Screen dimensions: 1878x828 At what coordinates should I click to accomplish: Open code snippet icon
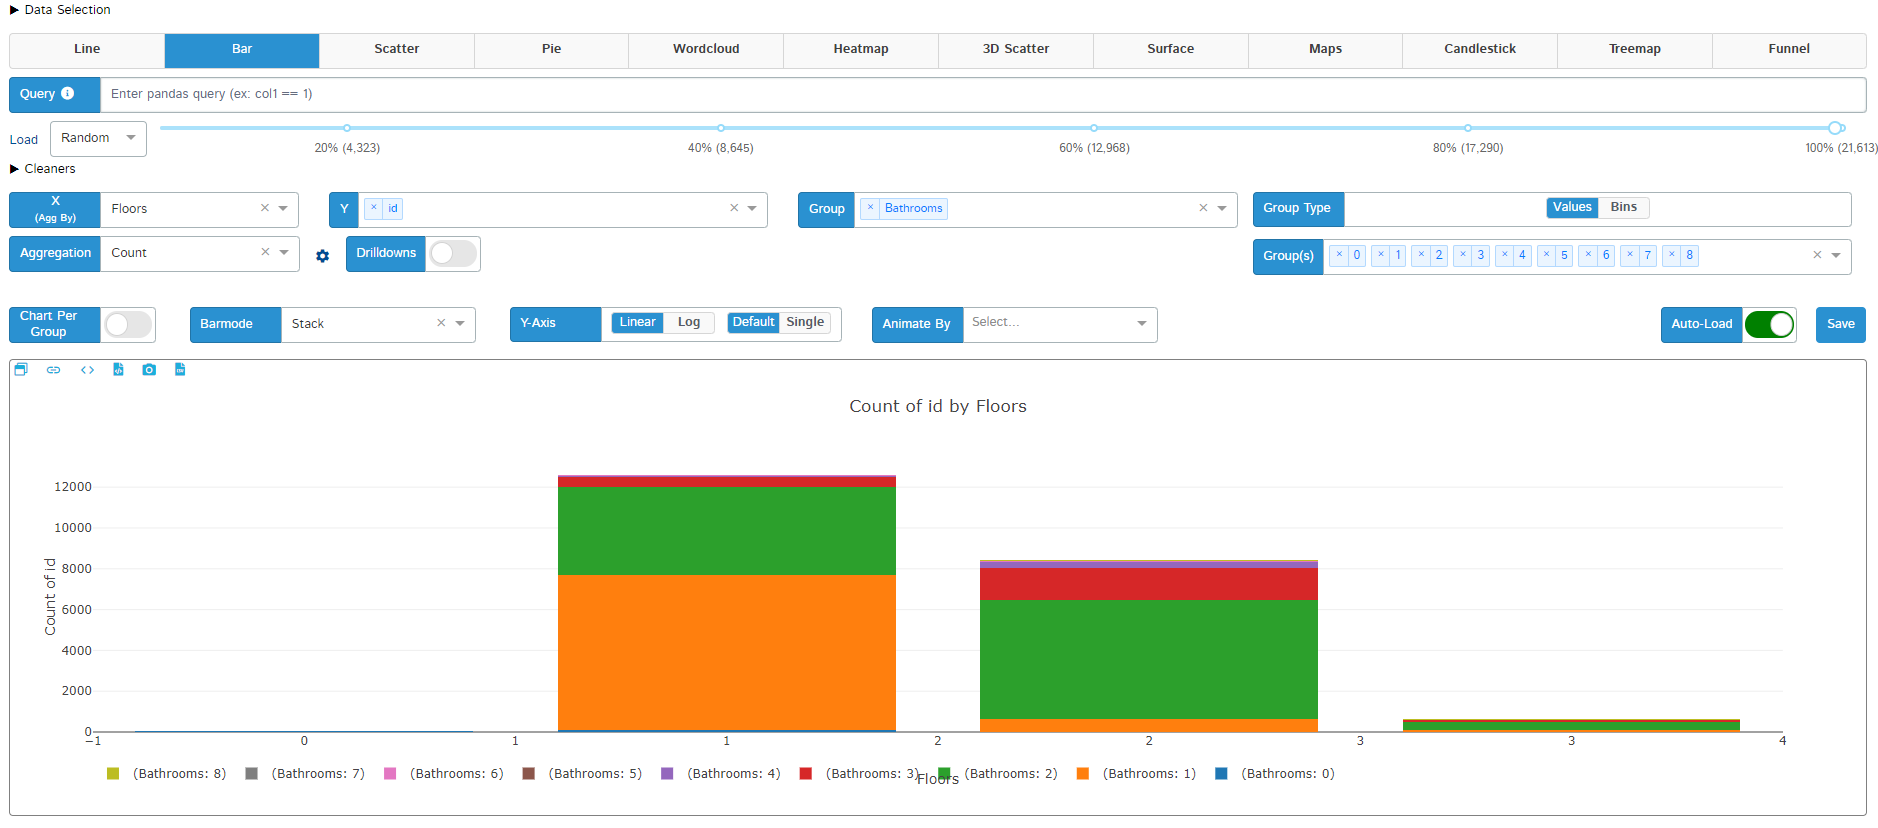[88, 370]
